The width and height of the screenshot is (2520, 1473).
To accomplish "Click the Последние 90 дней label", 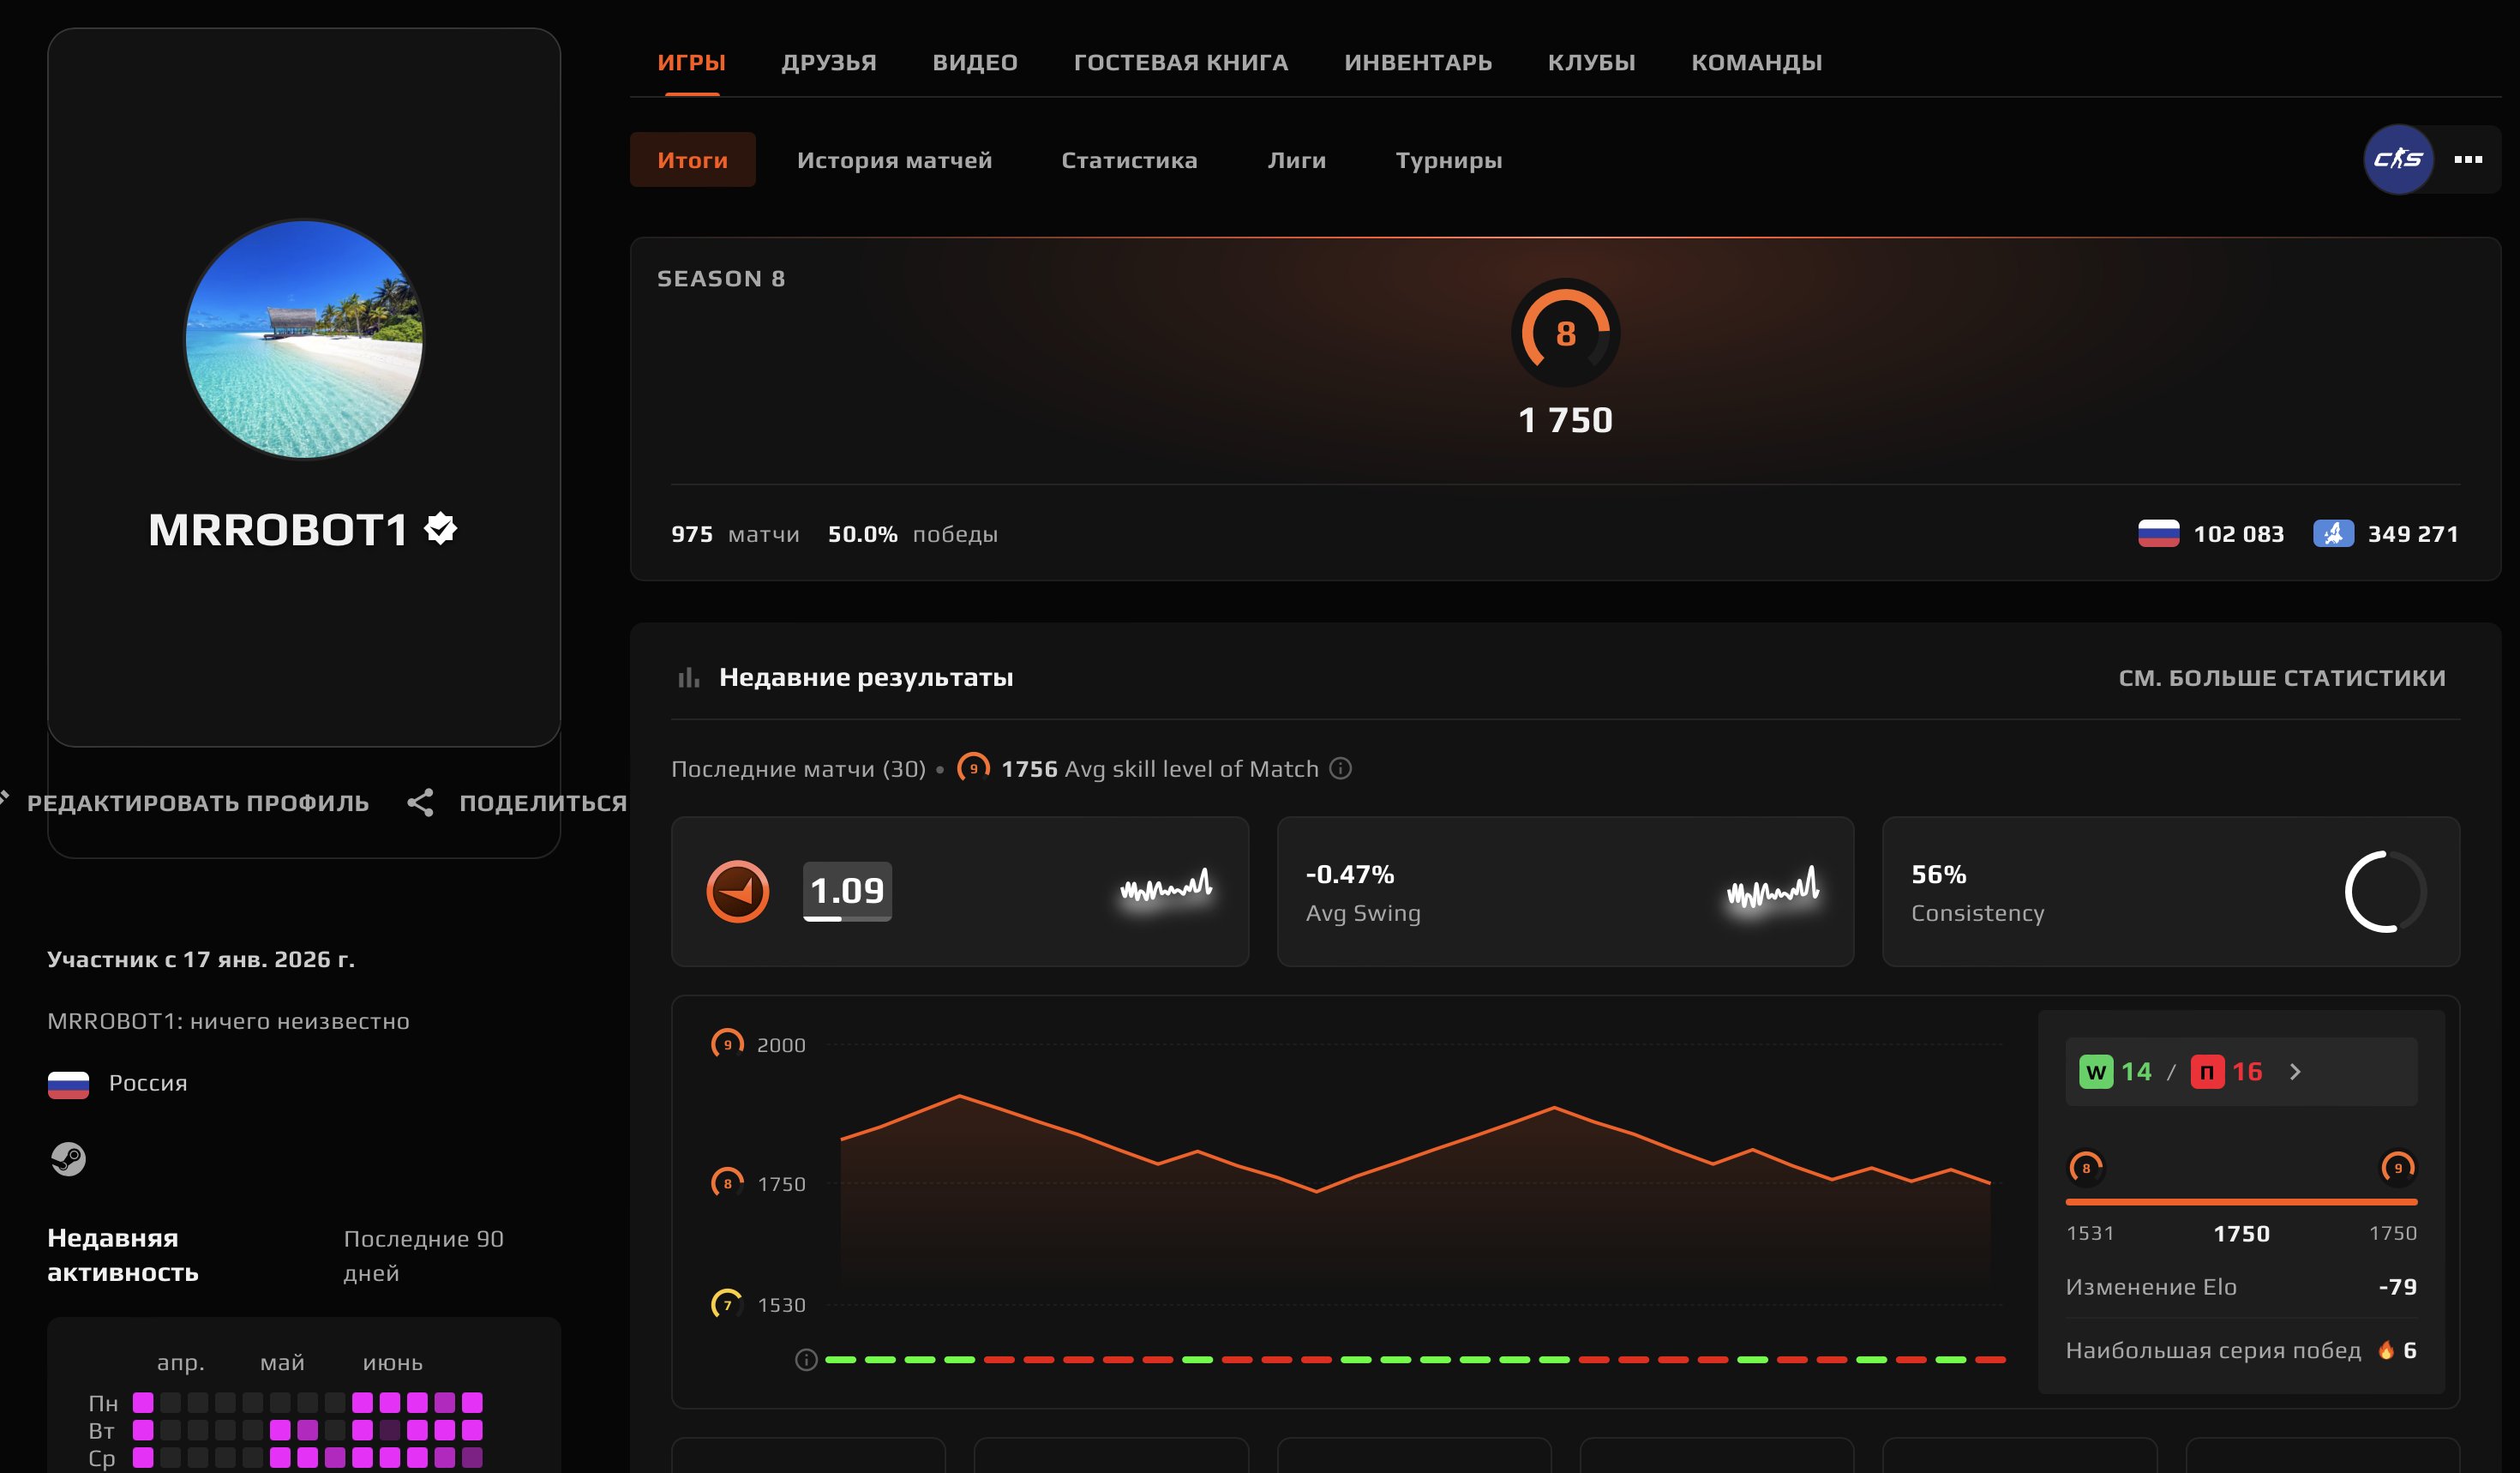I will (423, 1255).
